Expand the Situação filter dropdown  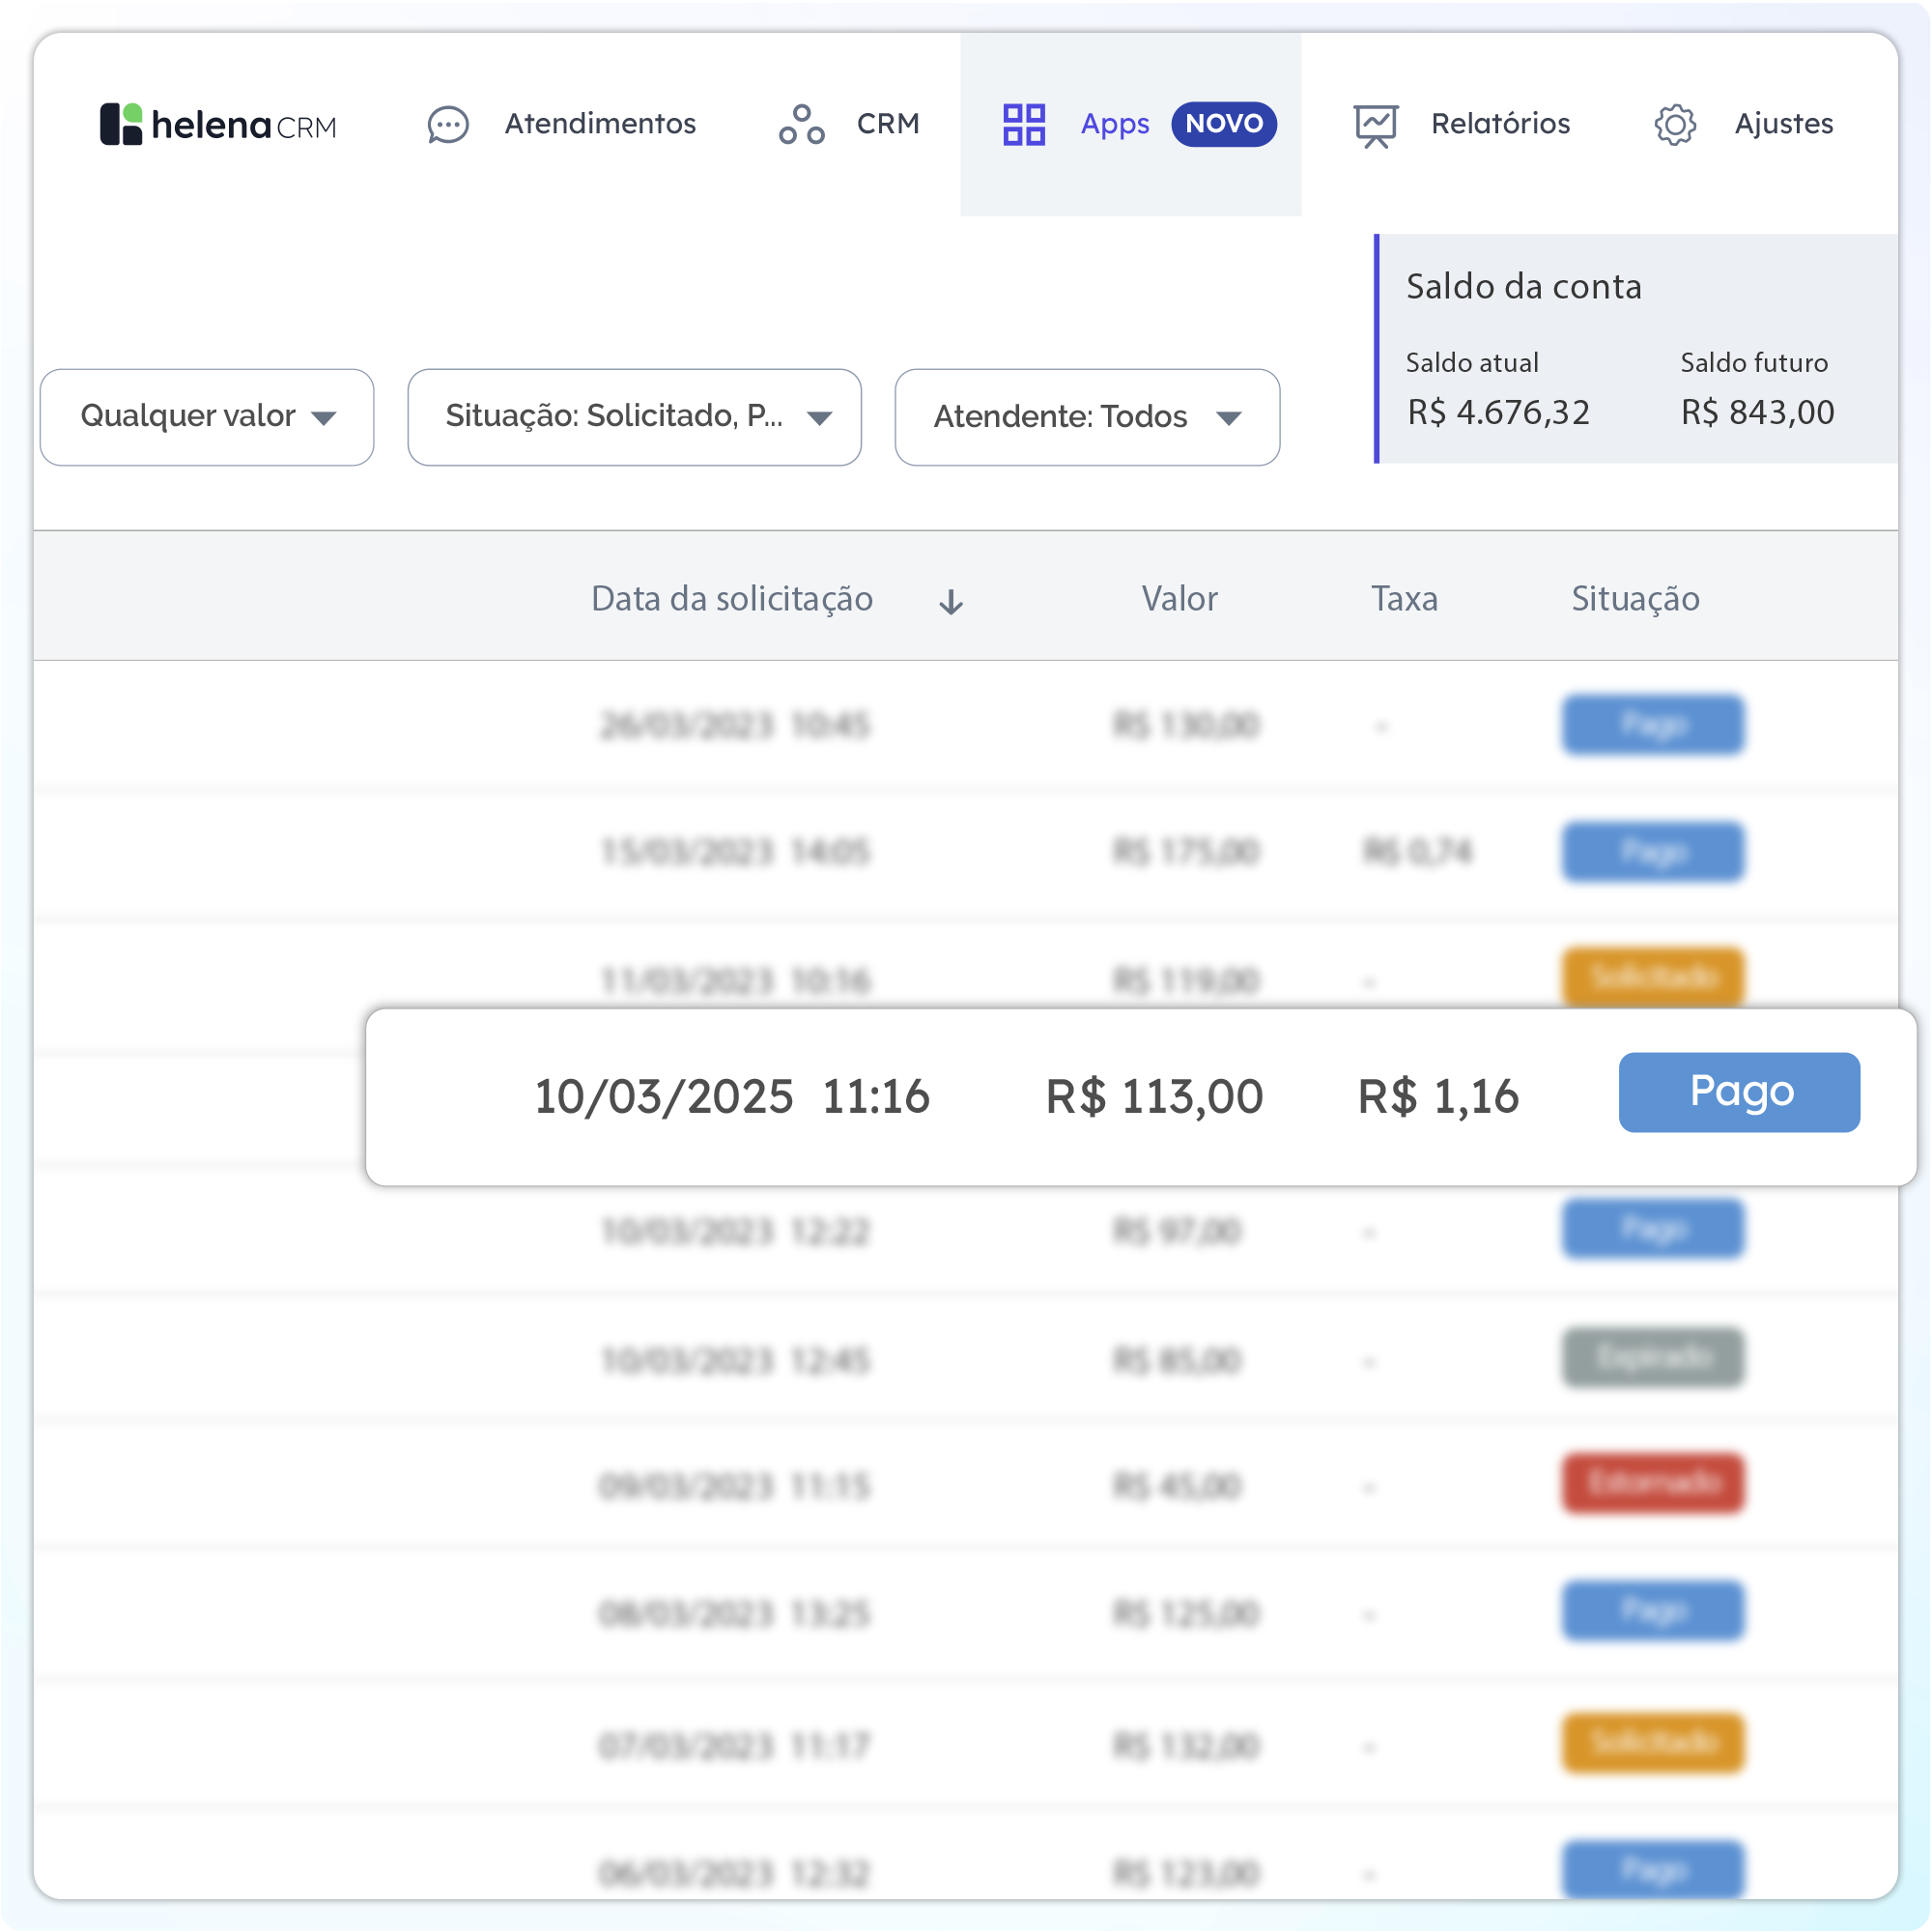coord(634,417)
